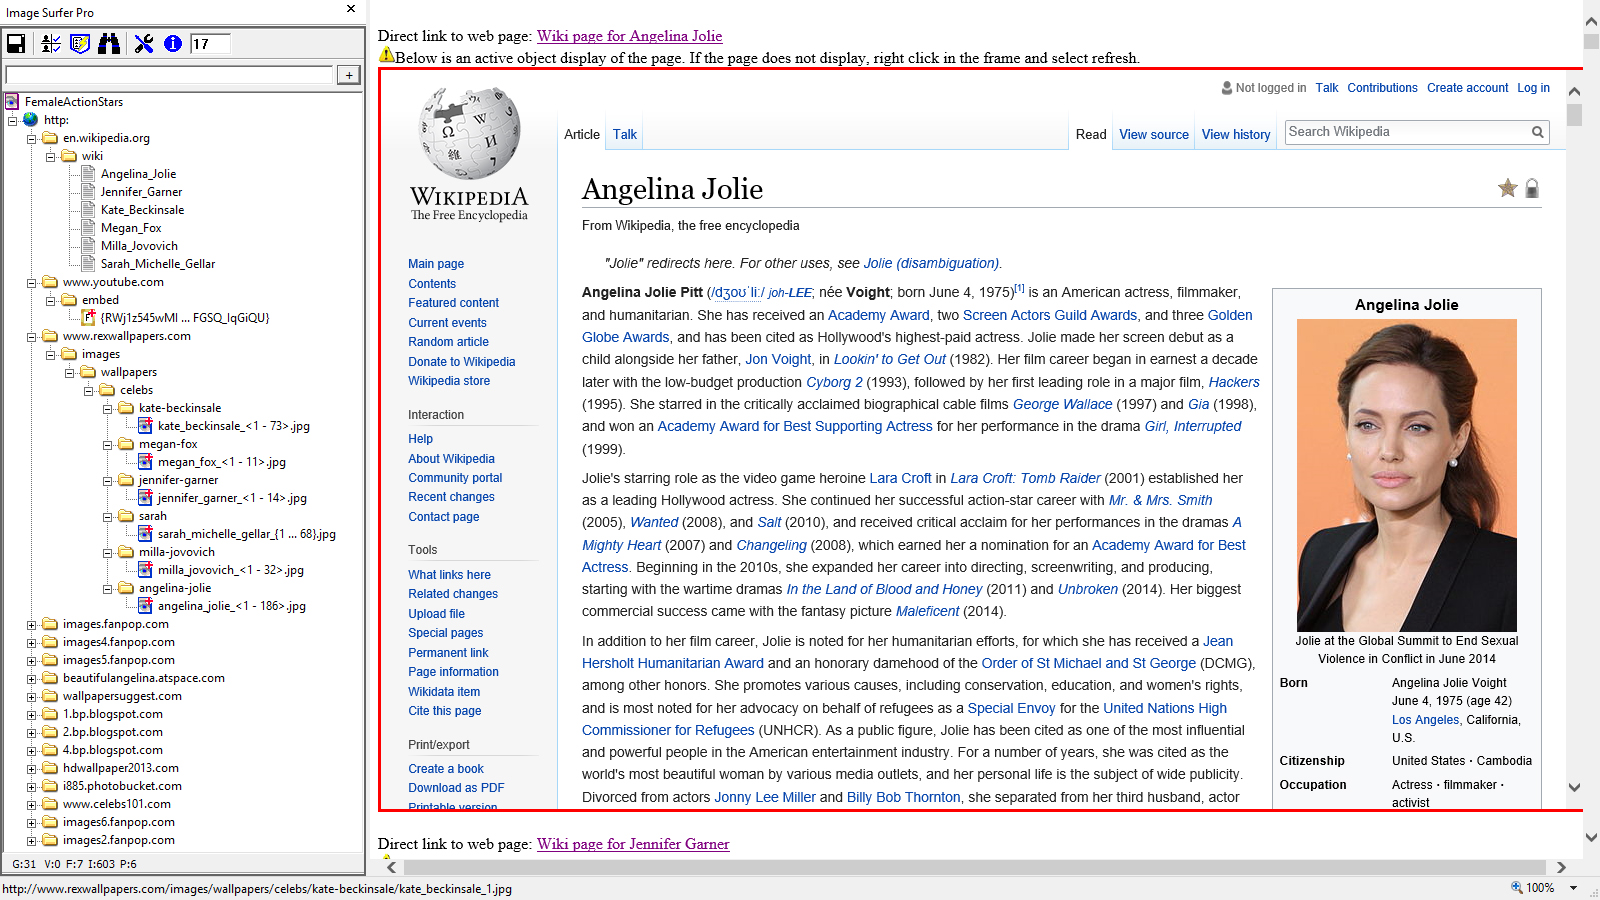Follow the Wiki page for Angelina Jolie link
This screenshot has width=1600, height=900.
629,36
